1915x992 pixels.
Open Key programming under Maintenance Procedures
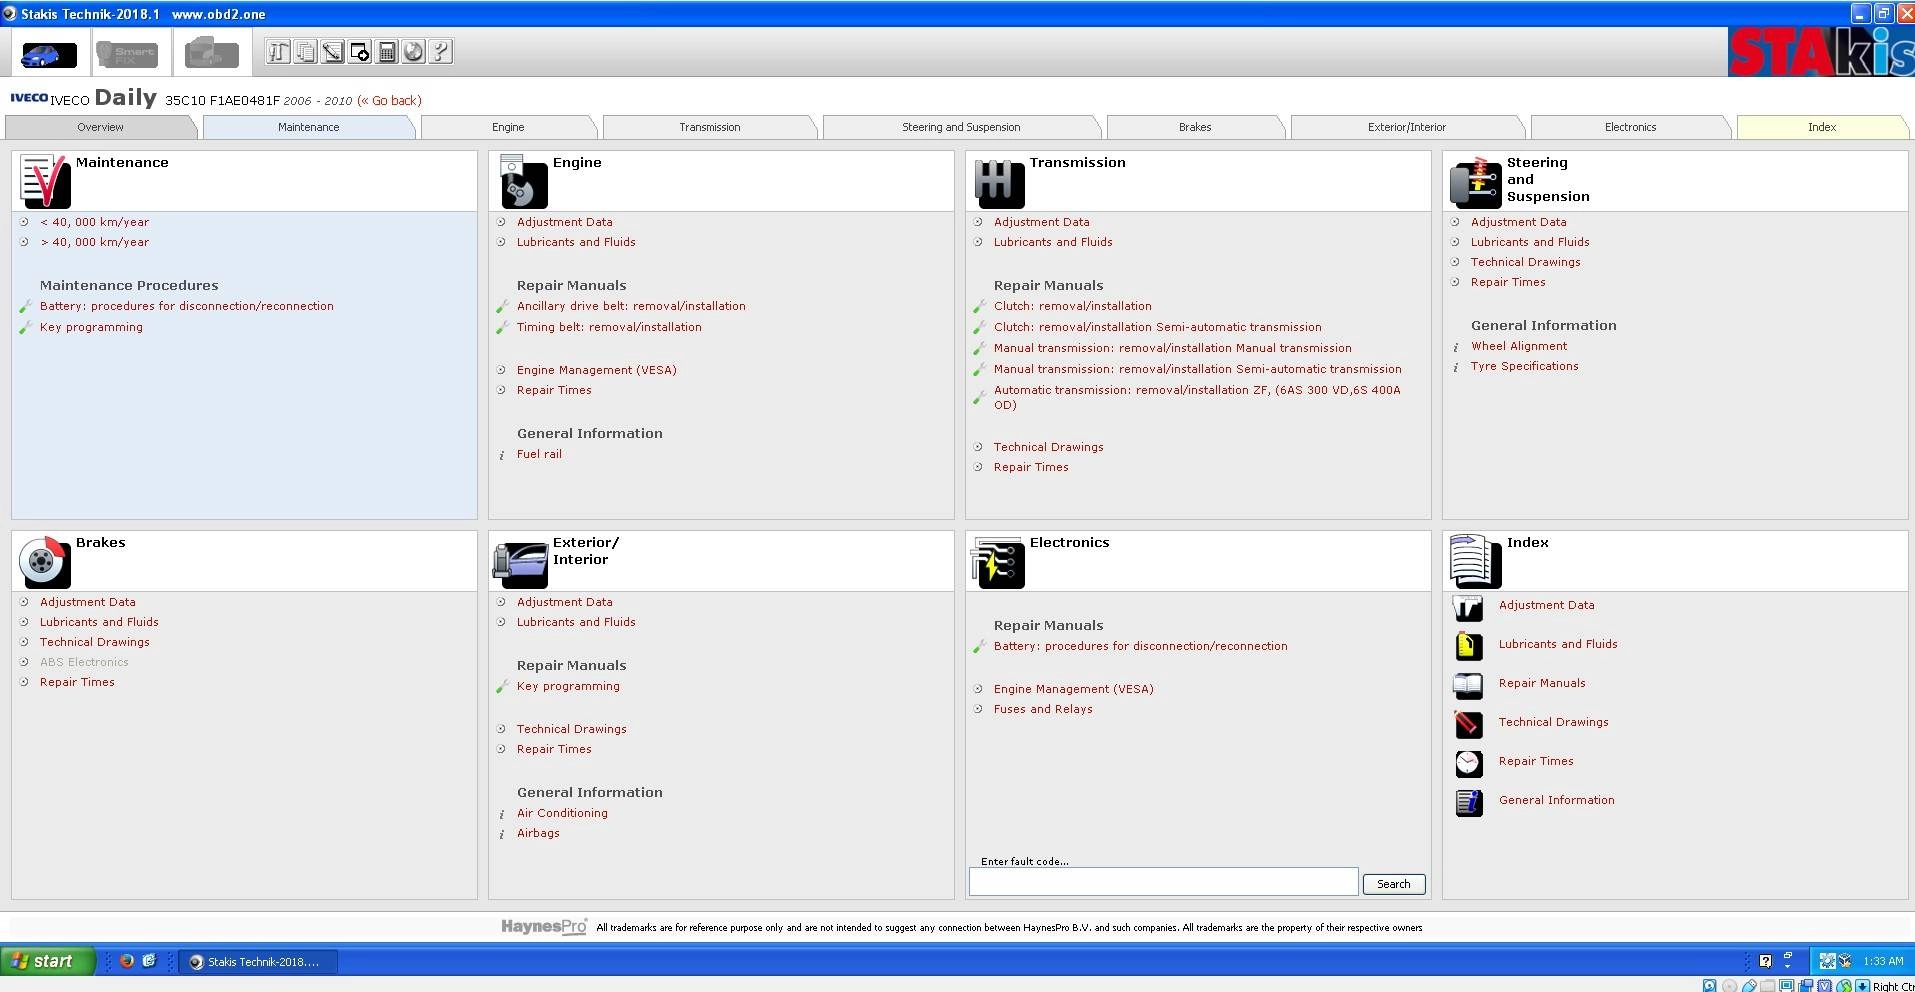(91, 327)
